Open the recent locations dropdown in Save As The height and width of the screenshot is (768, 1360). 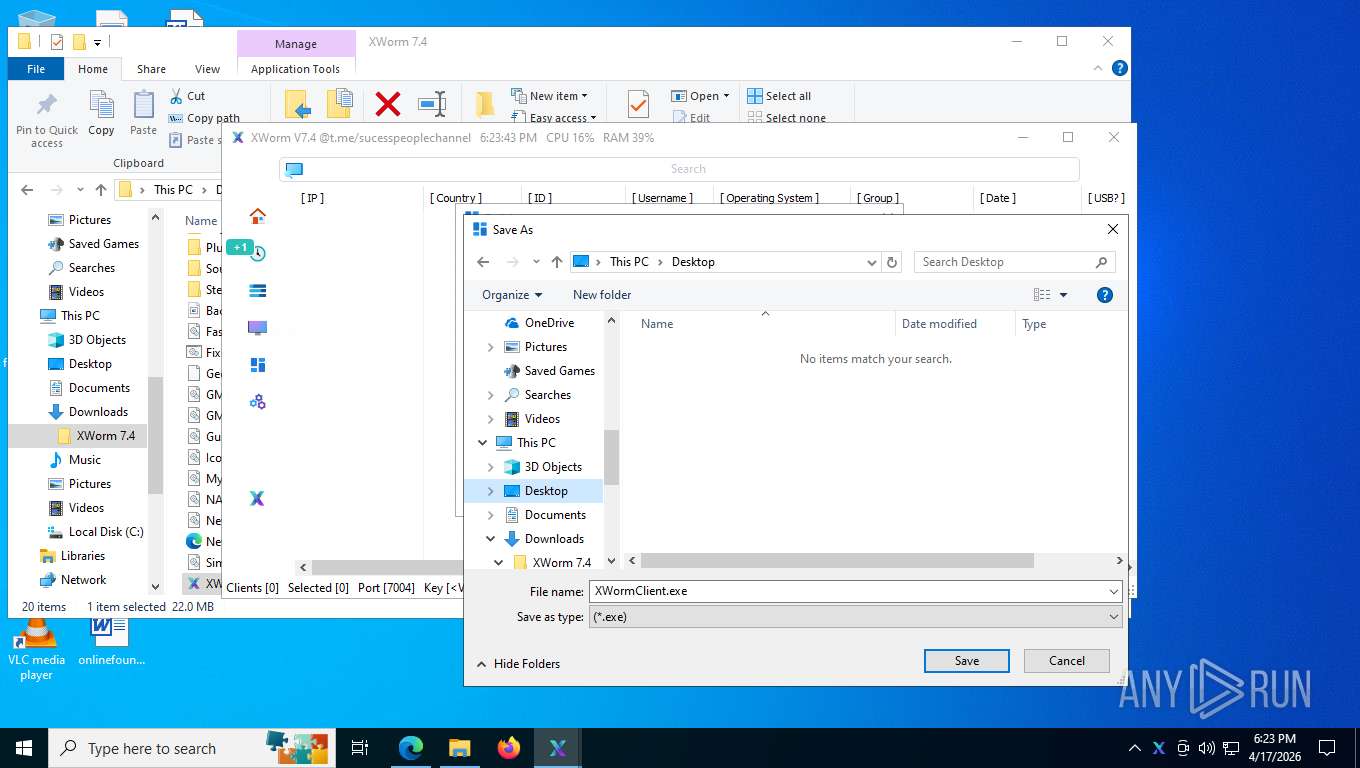536,262
